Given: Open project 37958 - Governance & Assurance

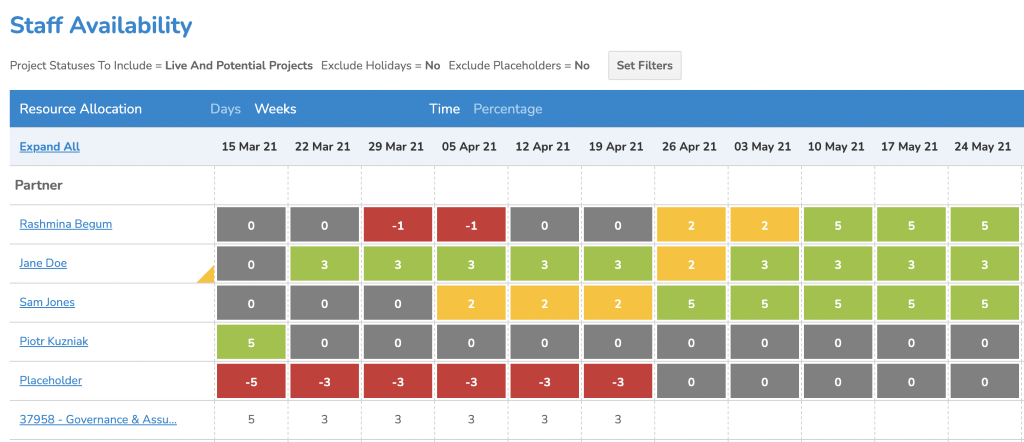Looking at the screenshot, I should 98,419.
